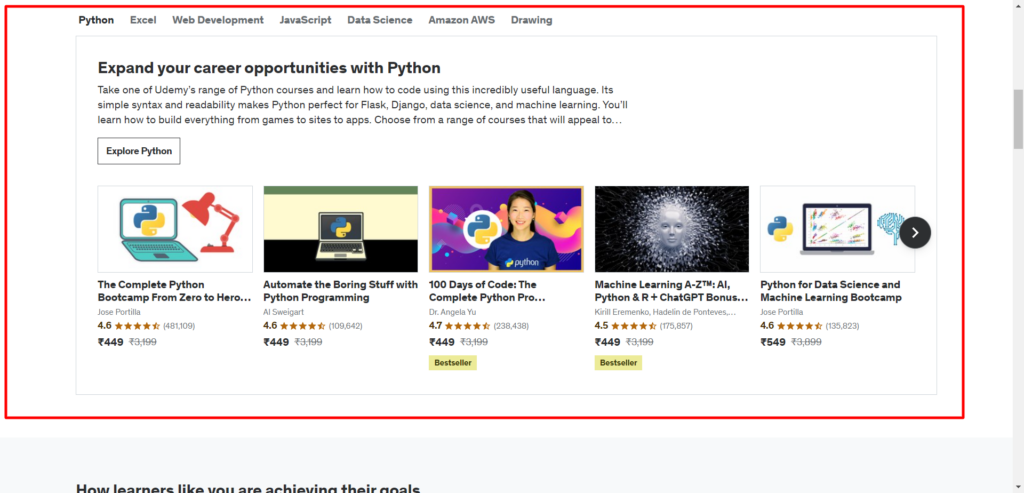This screenshot has height=493, width=1024.
Task: Open Complete Python Bootcamp thumbnail image
Action: click(175, 229)
